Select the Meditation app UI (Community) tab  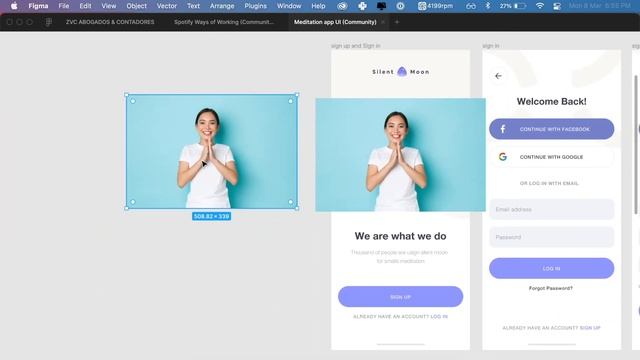[x=335, y=22]
